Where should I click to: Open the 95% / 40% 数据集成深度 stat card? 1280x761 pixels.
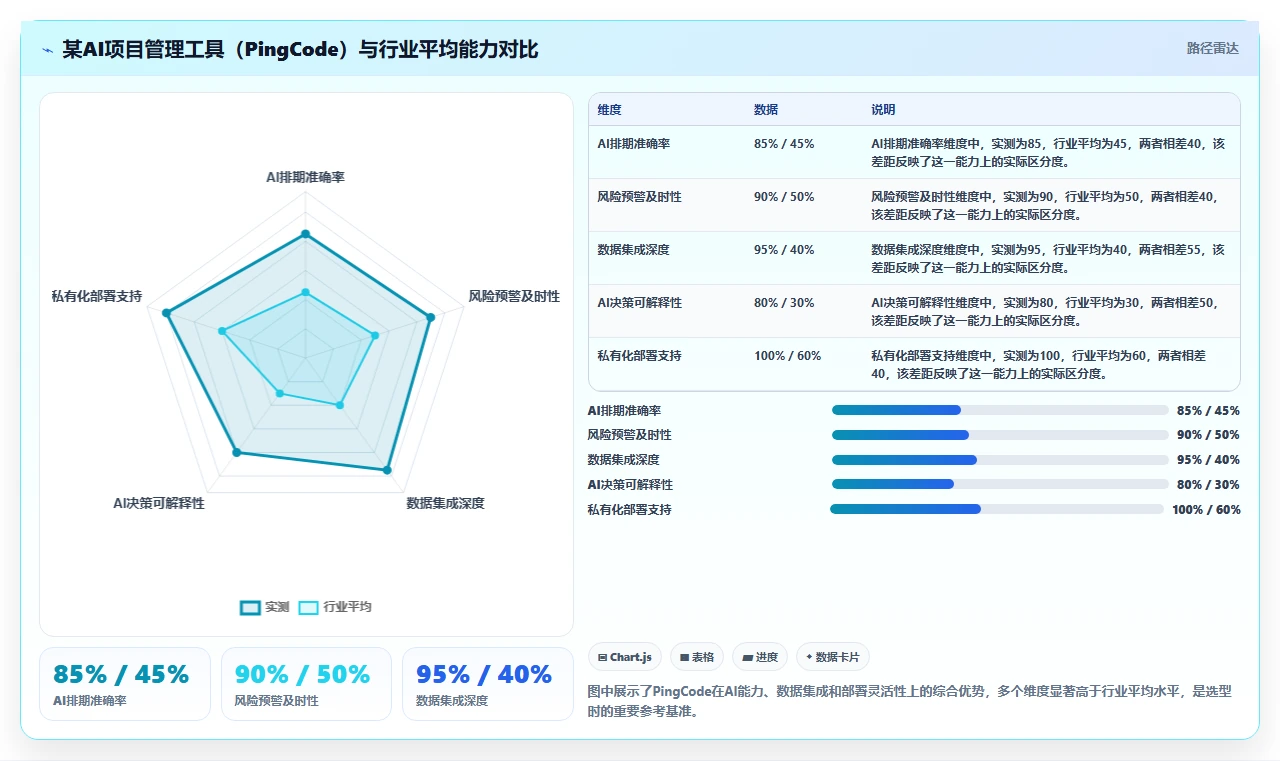coord(488,684)
